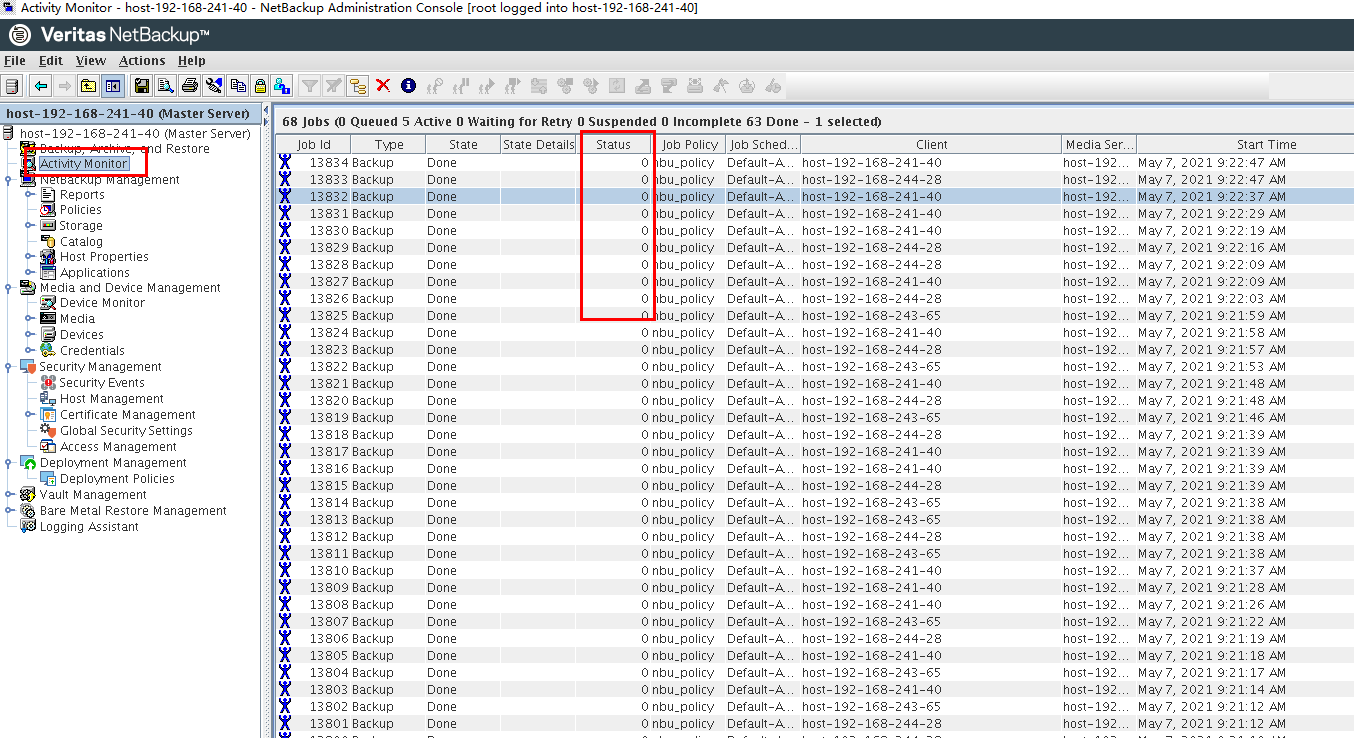Sort by the Status column header

(614, 145)
